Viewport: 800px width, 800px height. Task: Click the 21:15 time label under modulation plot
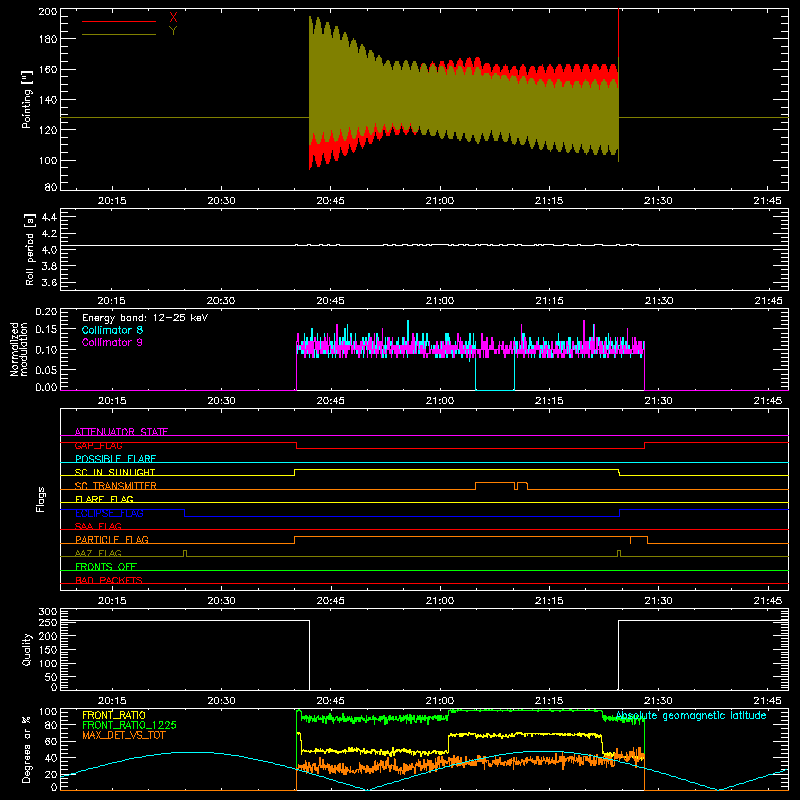point(549,401)
